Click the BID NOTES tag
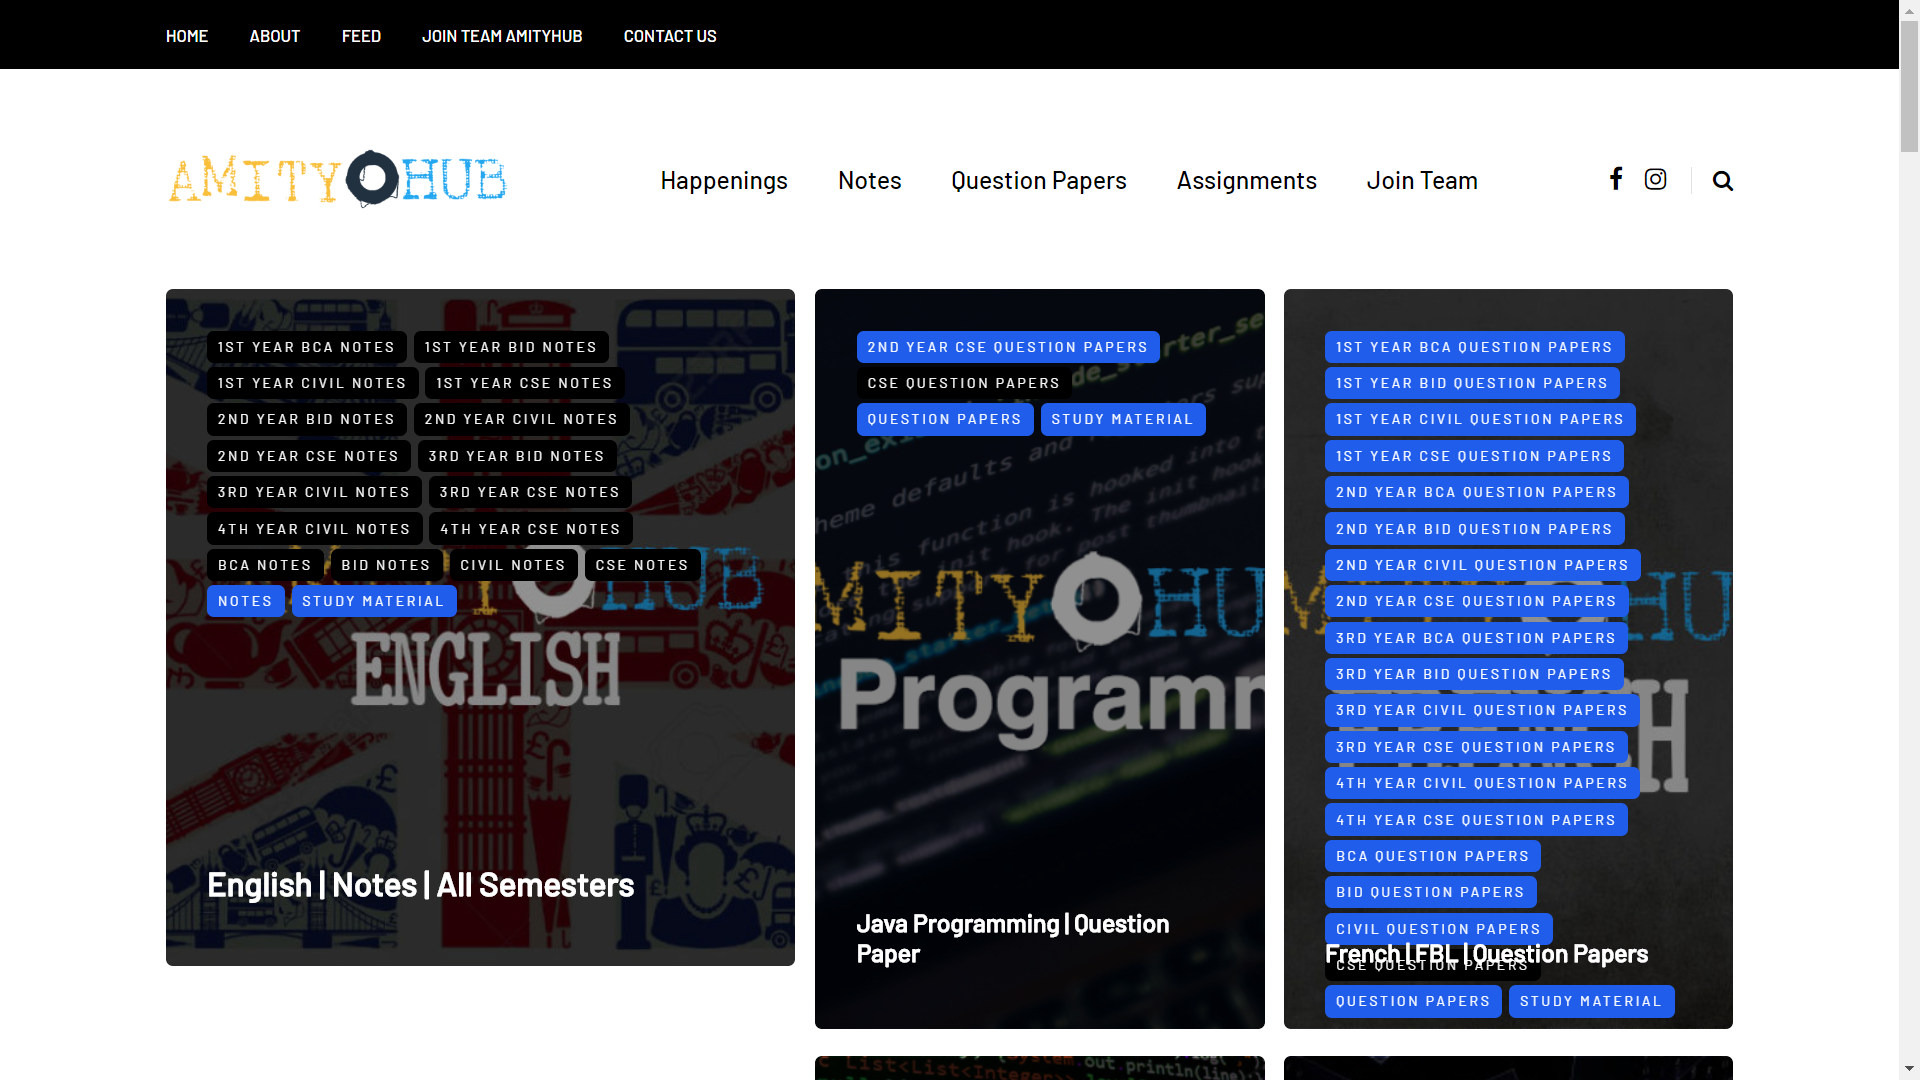1920x1080 pixels. click(386, 565)
